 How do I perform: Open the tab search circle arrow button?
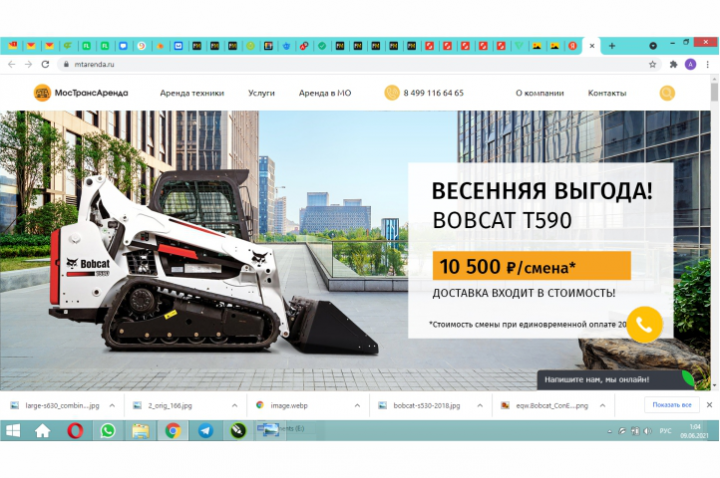click(653, 46)
